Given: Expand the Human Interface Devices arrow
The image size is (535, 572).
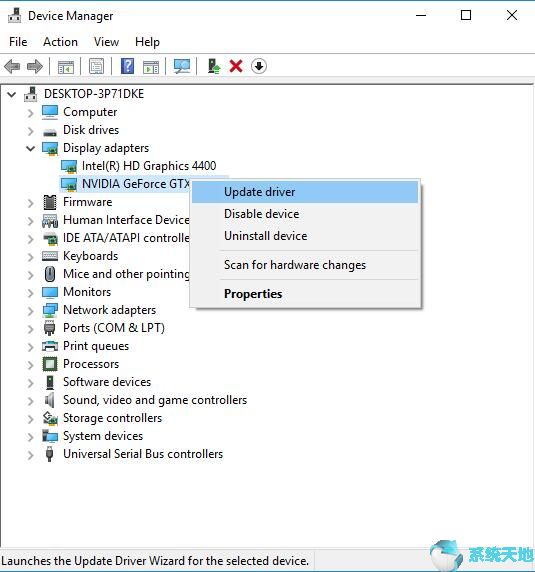Looking at the screenshot, I should (31, 221).
